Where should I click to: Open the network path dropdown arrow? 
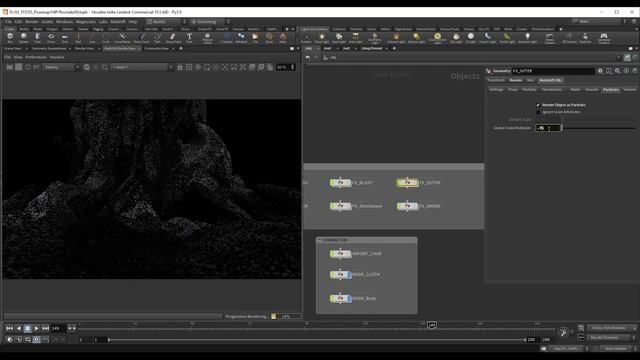(618, 58)
